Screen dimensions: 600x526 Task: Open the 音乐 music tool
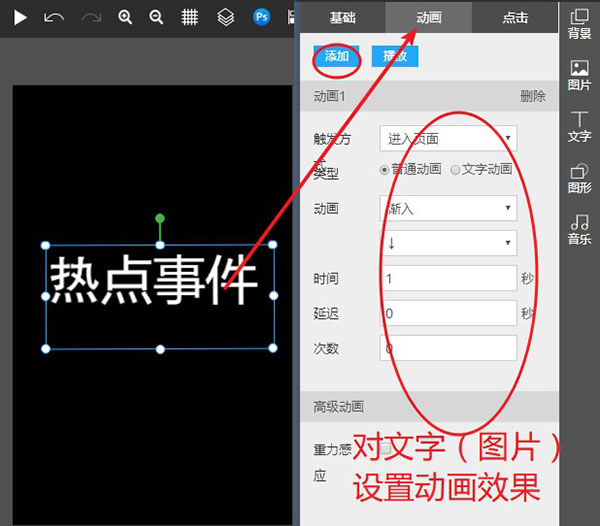tap(579, 230)
